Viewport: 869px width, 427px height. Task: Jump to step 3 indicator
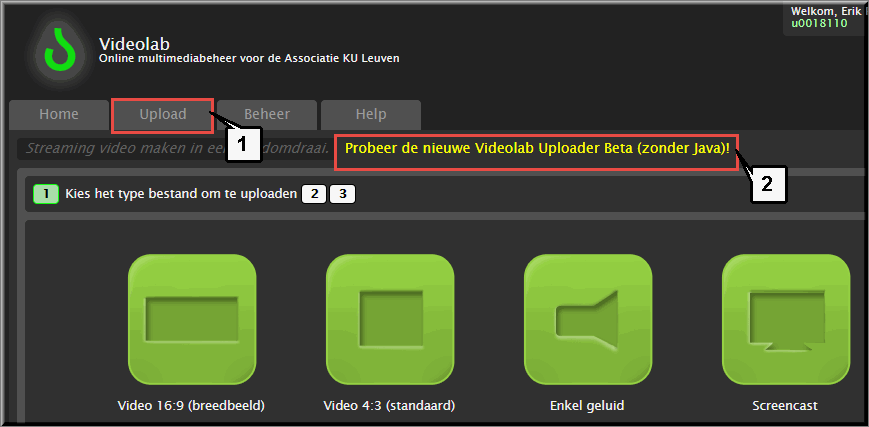coord(343,195)
